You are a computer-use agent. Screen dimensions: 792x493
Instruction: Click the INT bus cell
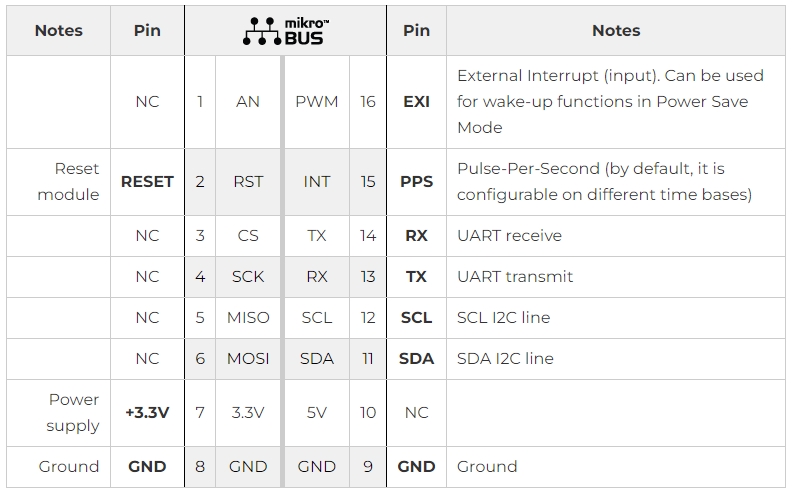[x=317, y=182]
